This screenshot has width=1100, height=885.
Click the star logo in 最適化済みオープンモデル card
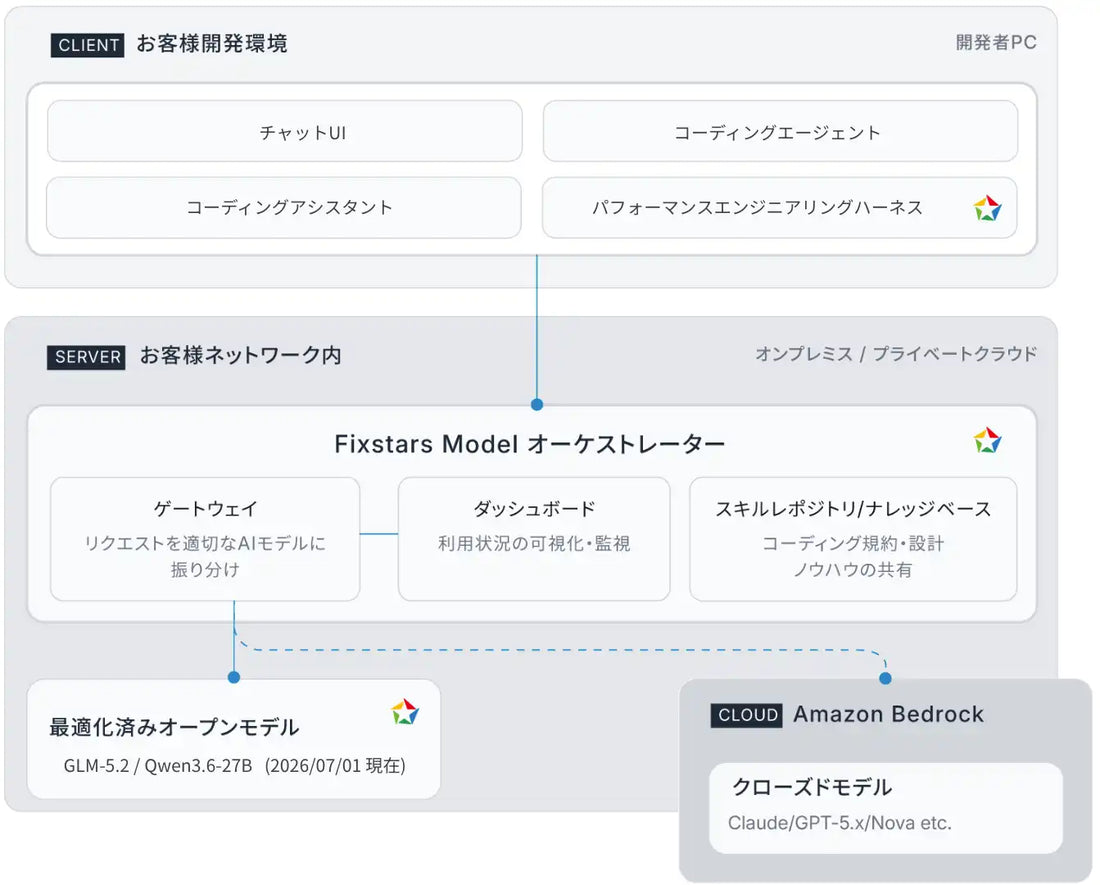(x=405, y=712)
